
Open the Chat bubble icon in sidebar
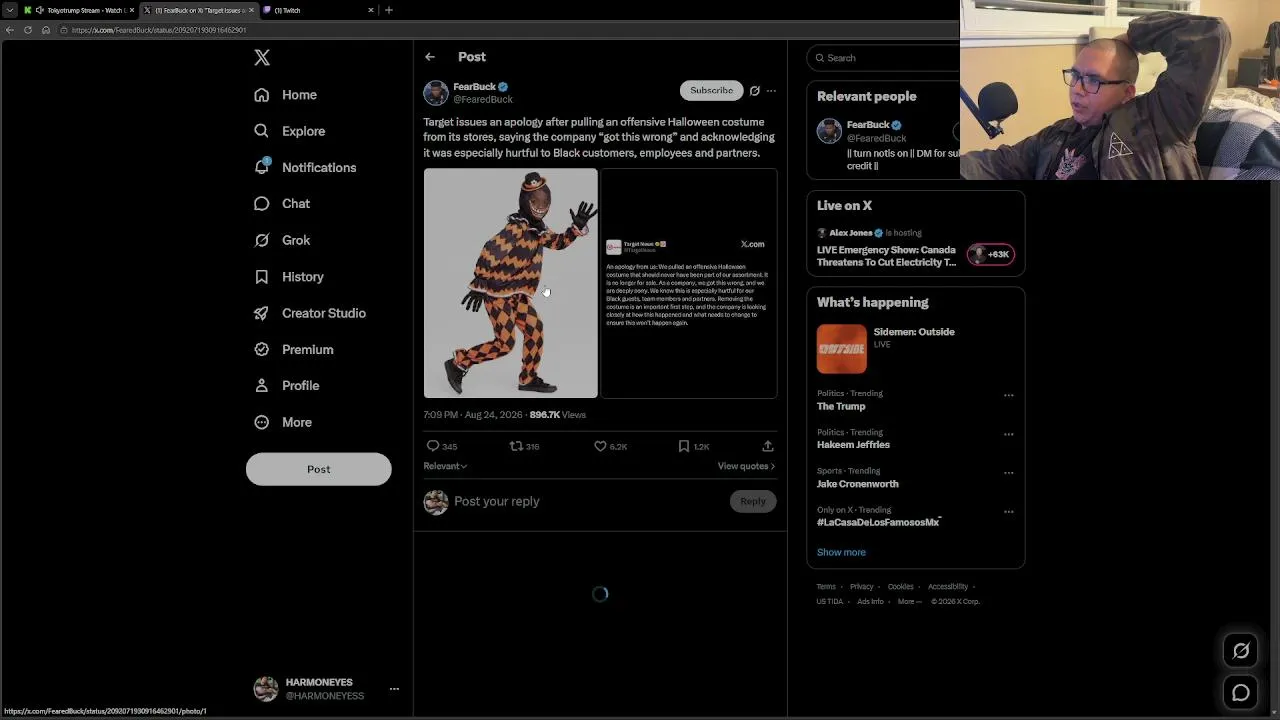[262, 204]
